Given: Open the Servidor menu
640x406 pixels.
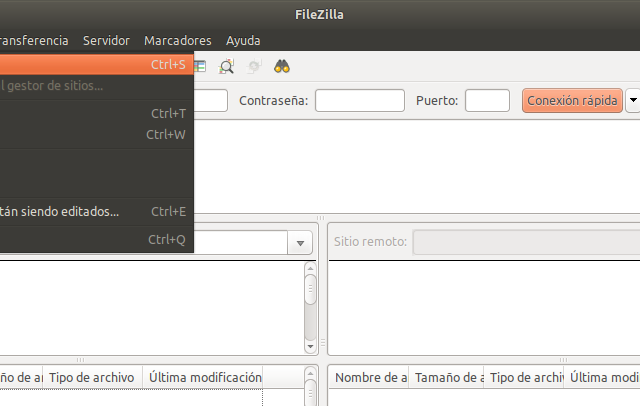Looking at the screenshot, I should 106,40.
